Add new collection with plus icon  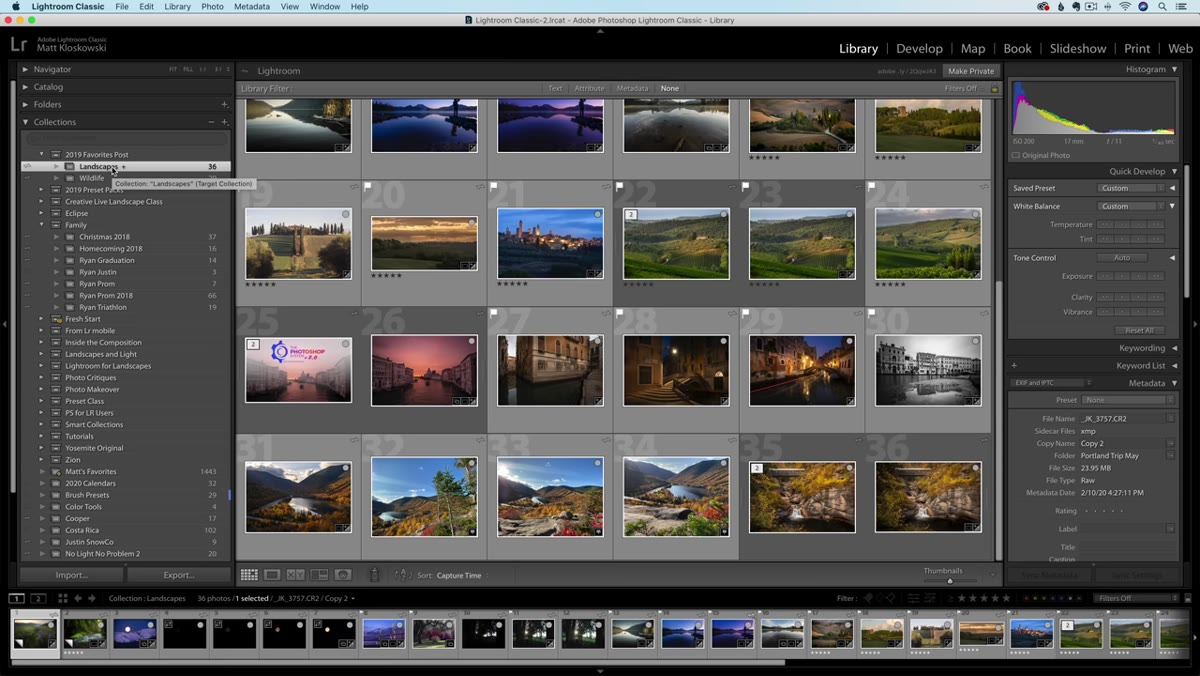[x=224, y=122]
